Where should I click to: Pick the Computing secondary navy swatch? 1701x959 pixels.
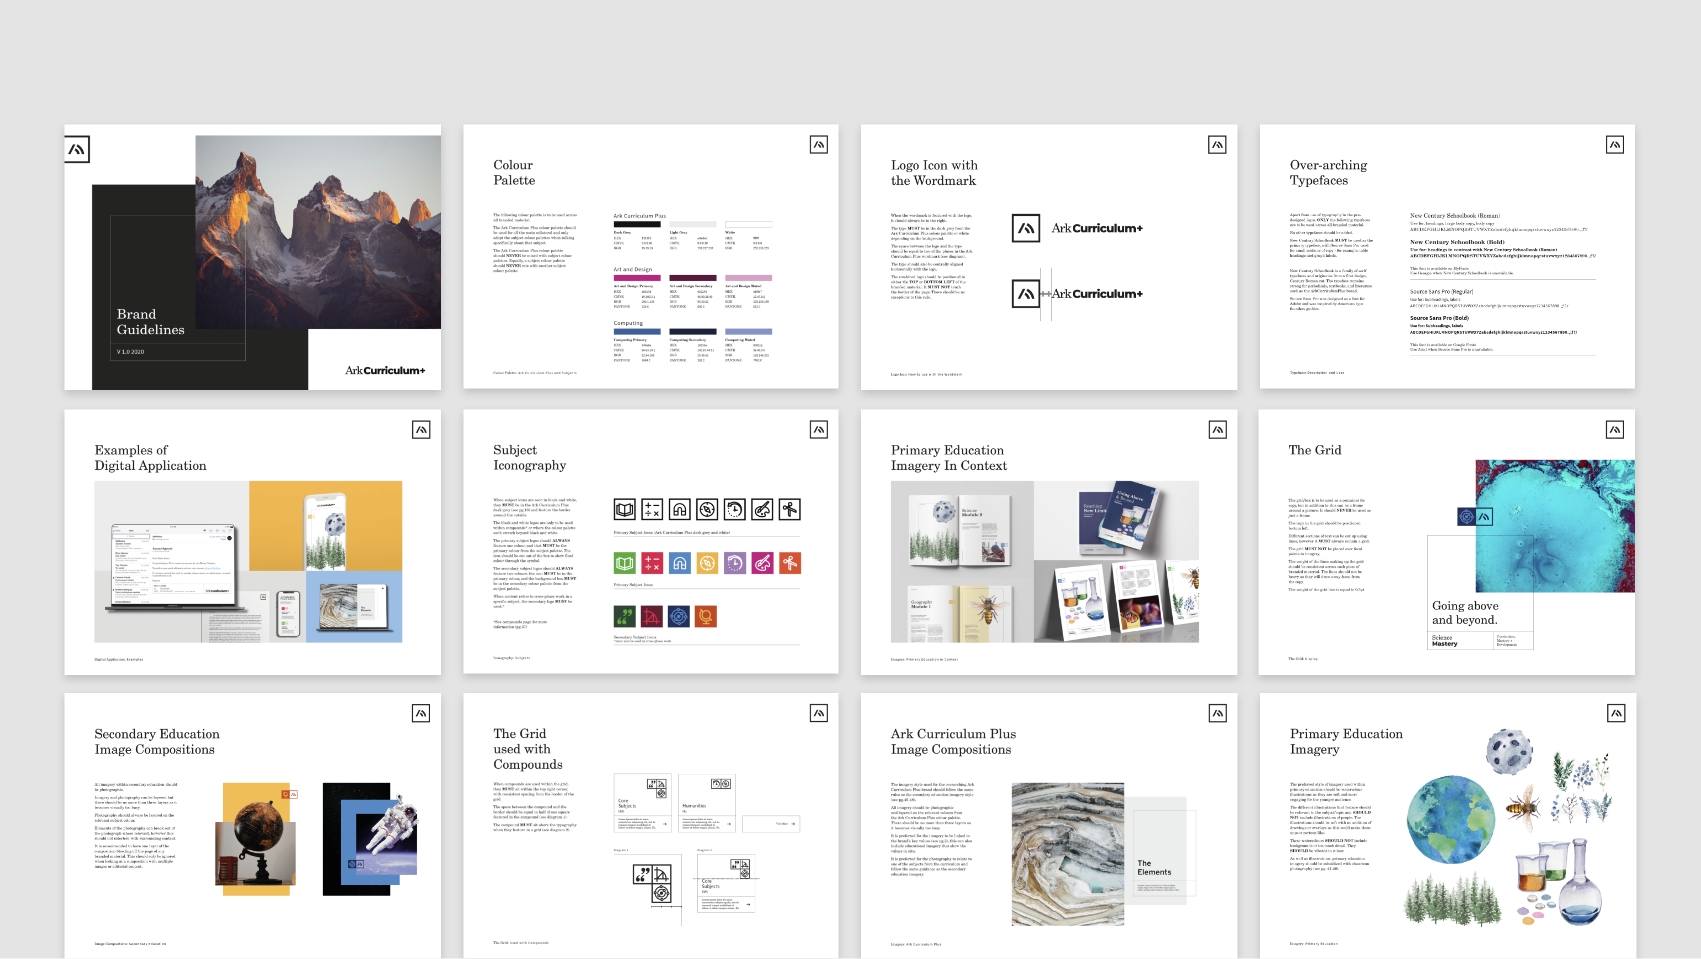pos(692,332)
